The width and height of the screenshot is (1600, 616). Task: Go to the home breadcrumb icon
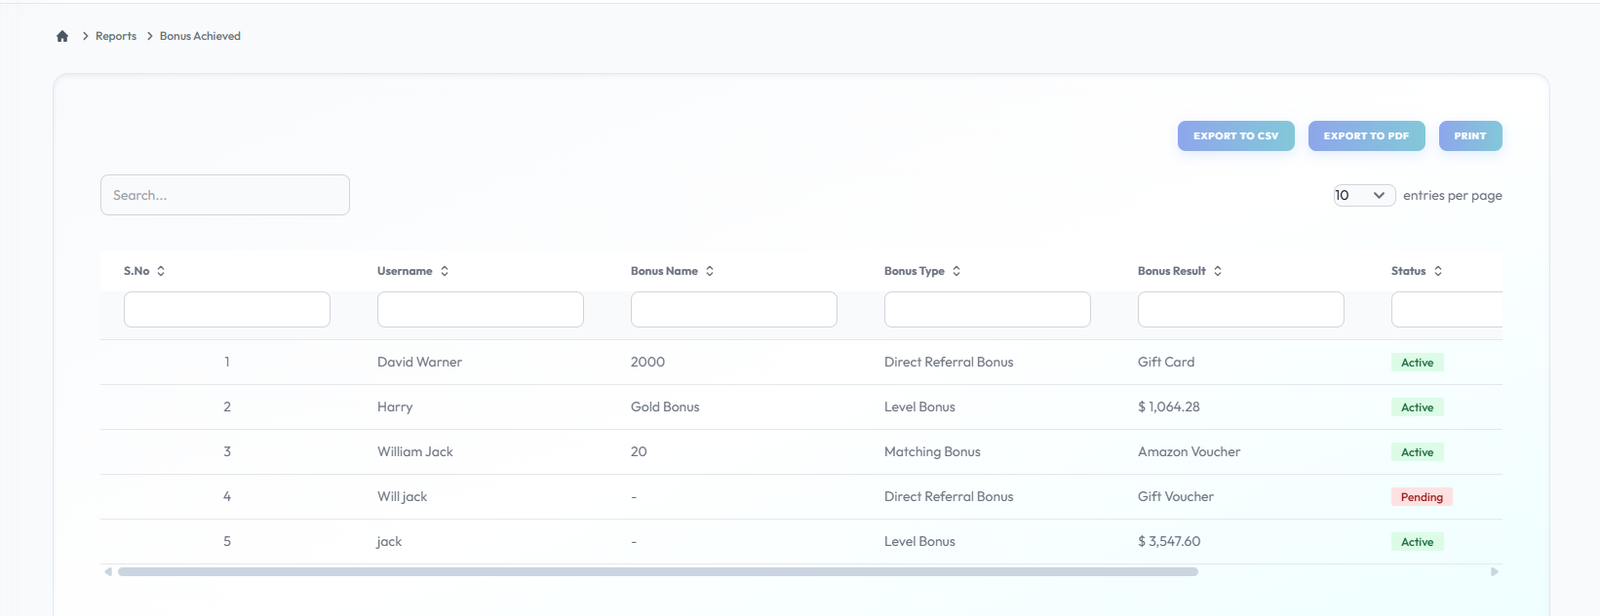click(62, 36)
